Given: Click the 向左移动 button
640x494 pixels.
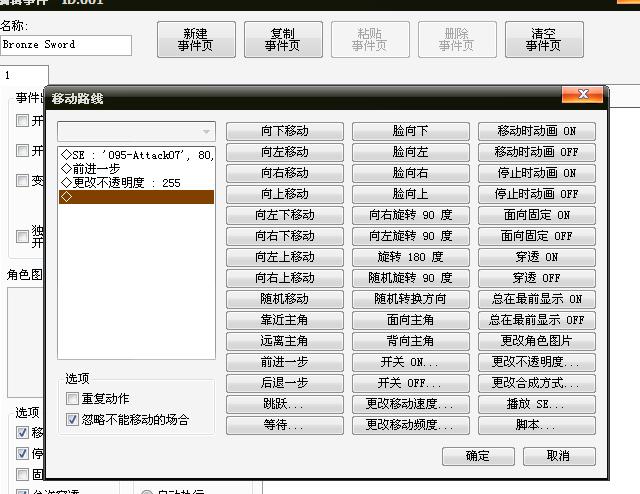Looking at the screenshot, I should pyautogui.click(x=284, y=152).
